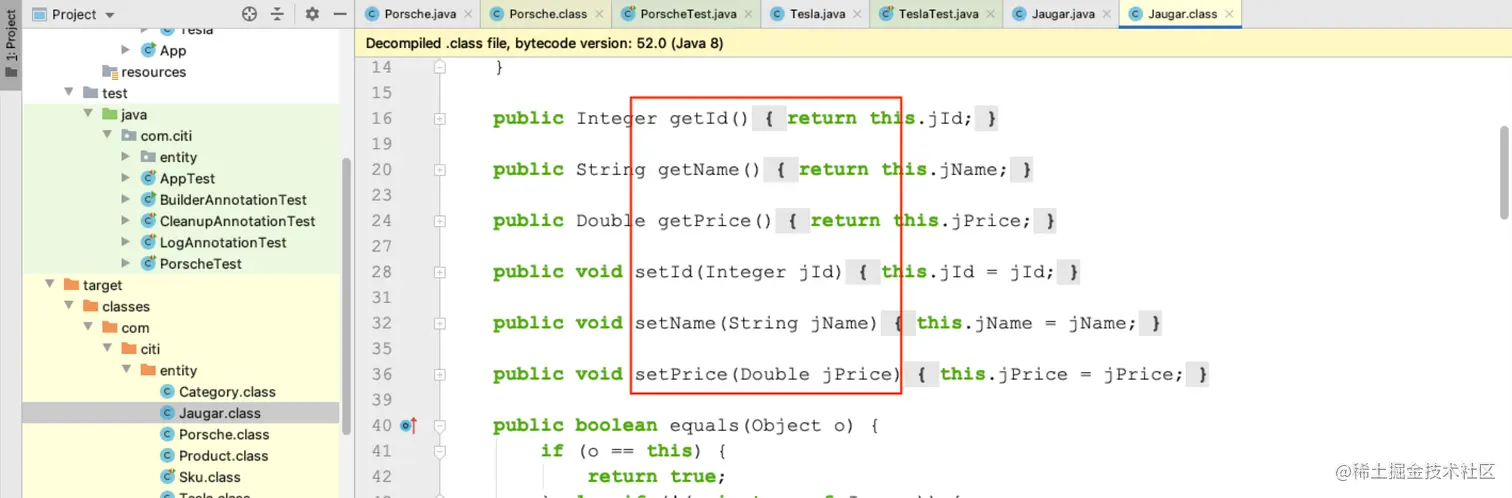
Task: Unfold setName() method at line 32
Action: pos(440,323)
